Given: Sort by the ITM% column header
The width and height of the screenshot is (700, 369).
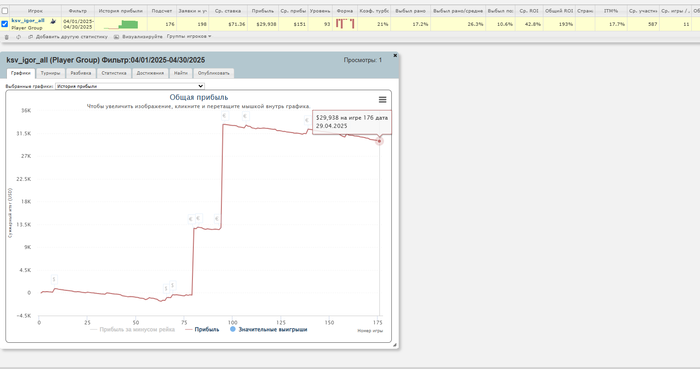Looking at the screenshot, I should pos(611,11).
